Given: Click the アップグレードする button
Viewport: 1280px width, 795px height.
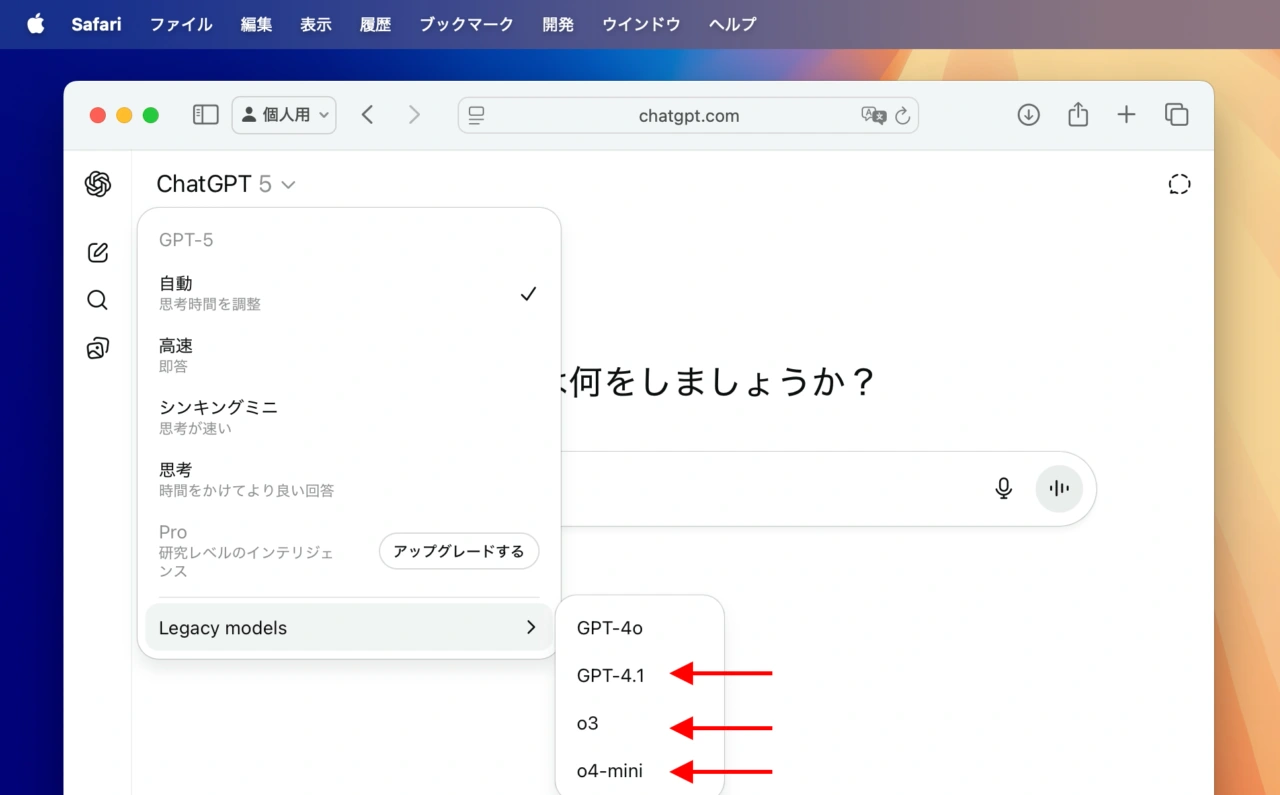Looking at the screenshot, I should (458, 551).
